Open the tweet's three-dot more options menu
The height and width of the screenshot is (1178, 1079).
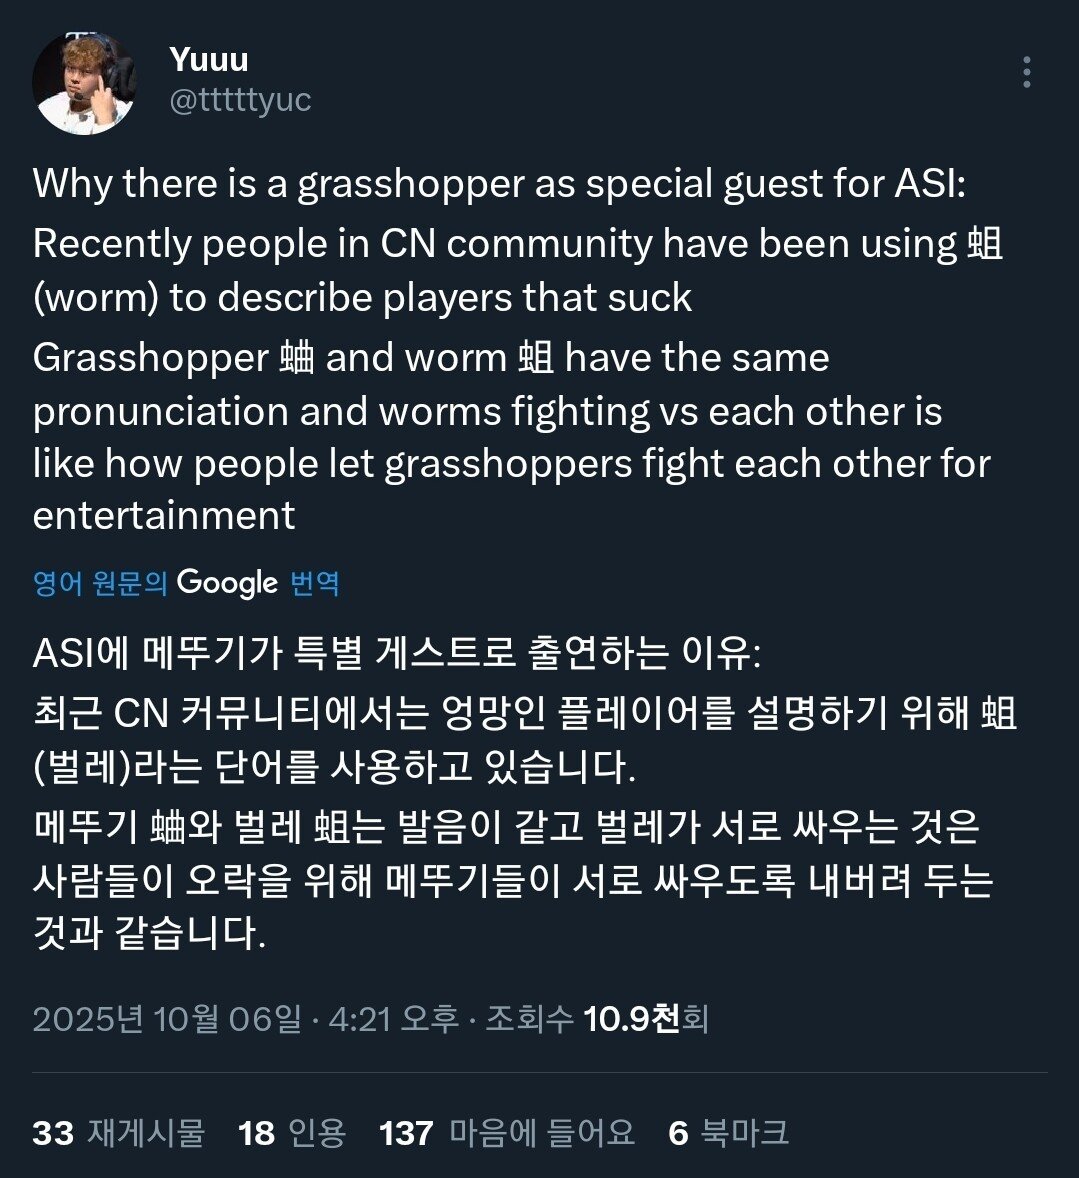(1026, 72)
